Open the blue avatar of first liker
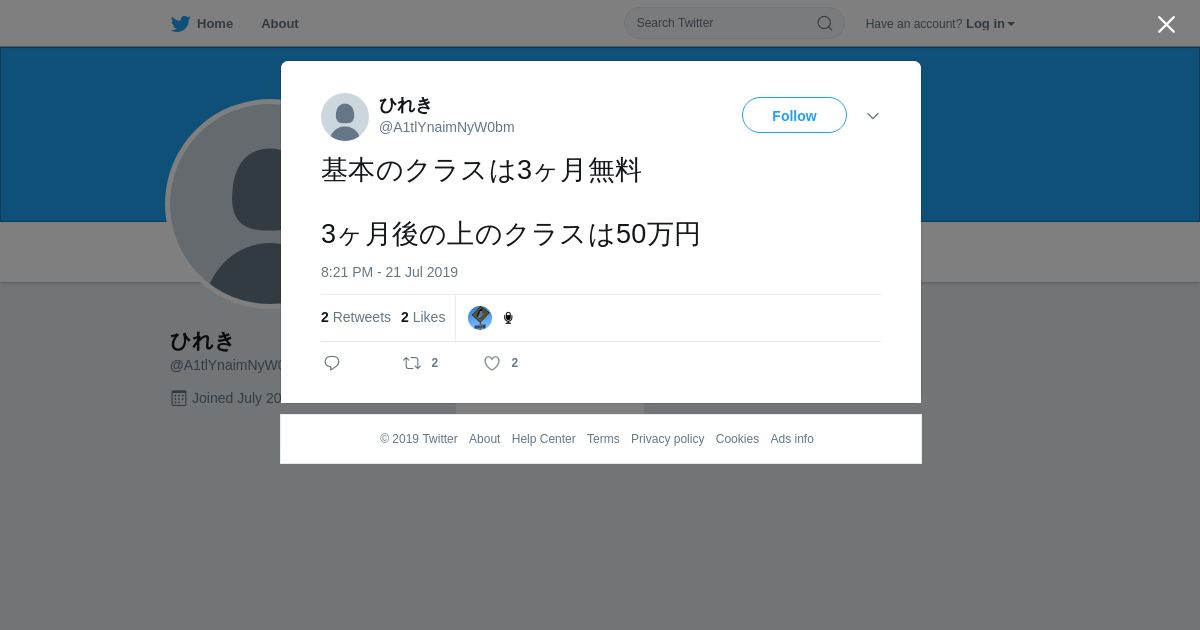Viewport: 1200px width, 630px height. tap(480, 318)
